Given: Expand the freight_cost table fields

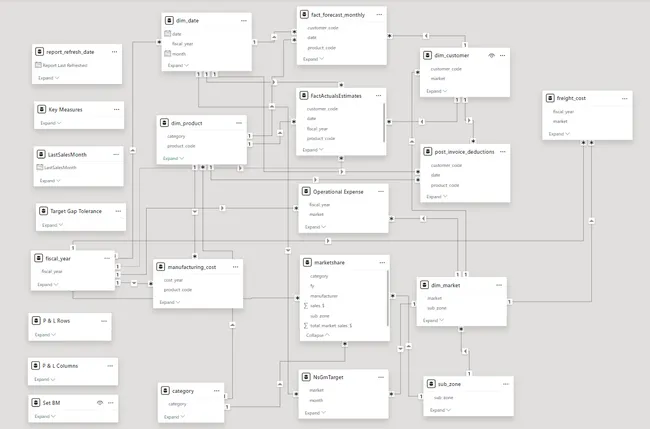Looking at the screenshot, I should (x=559, y=134).
